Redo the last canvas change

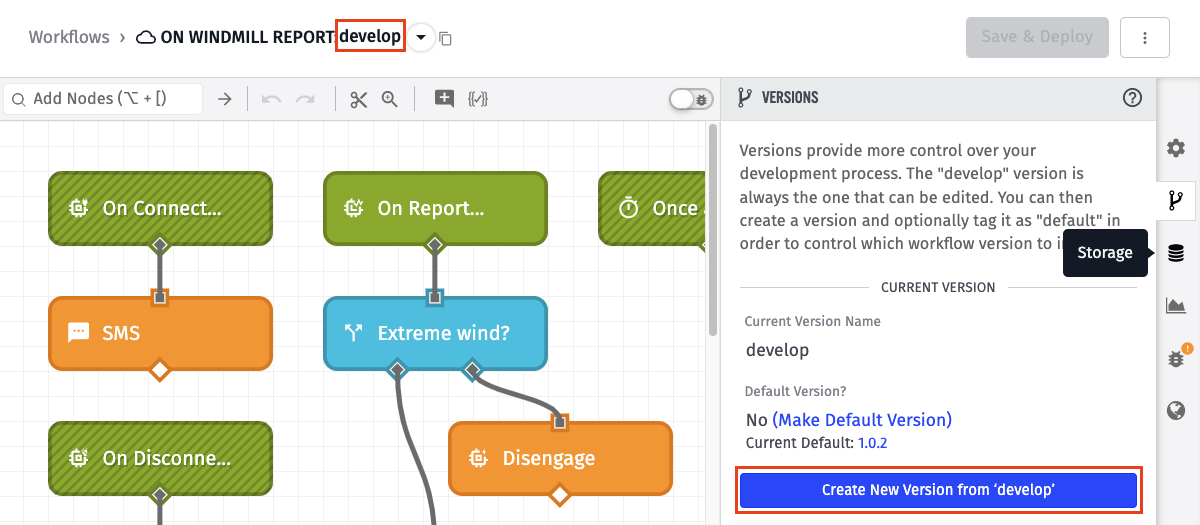[305, 99]
